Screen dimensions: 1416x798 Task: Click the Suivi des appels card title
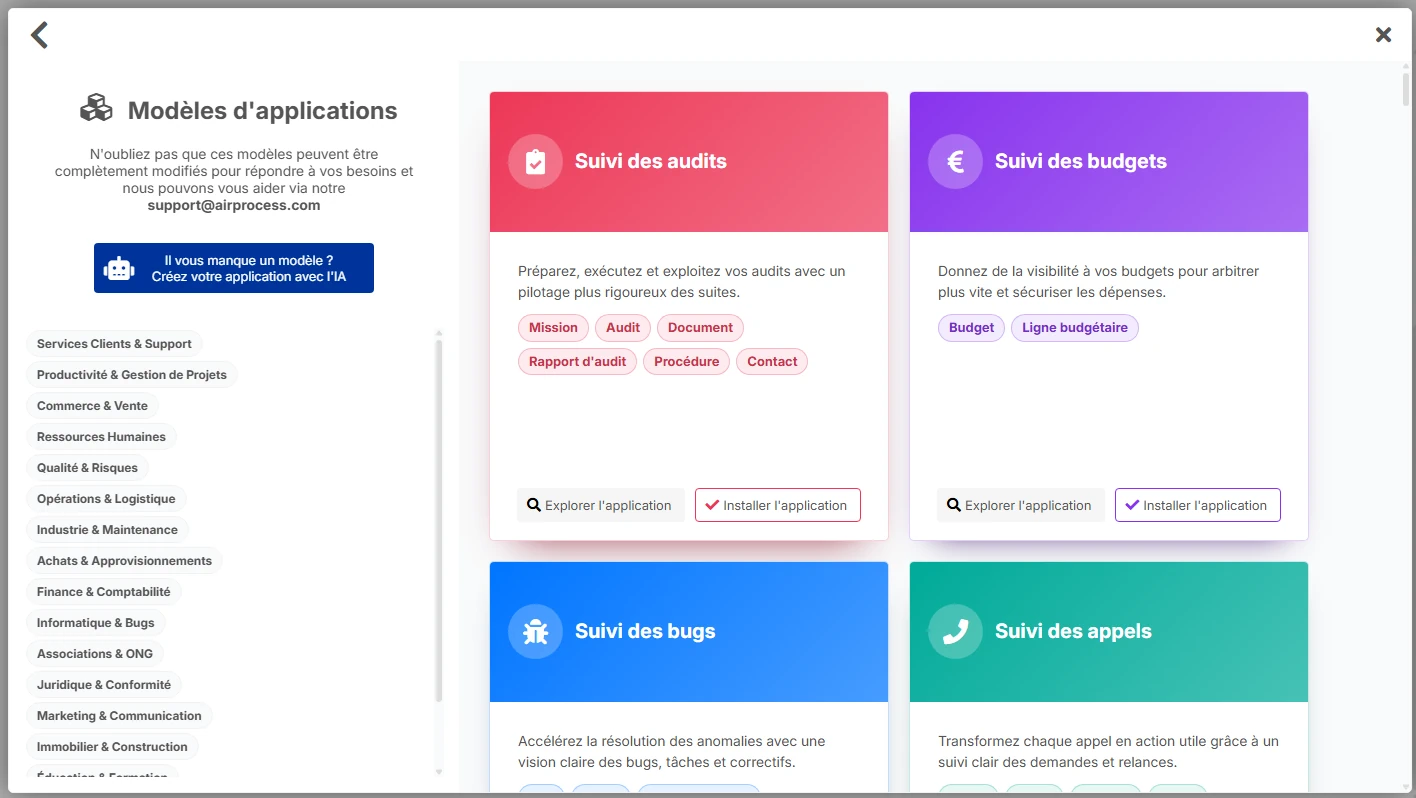[1073, 631]
